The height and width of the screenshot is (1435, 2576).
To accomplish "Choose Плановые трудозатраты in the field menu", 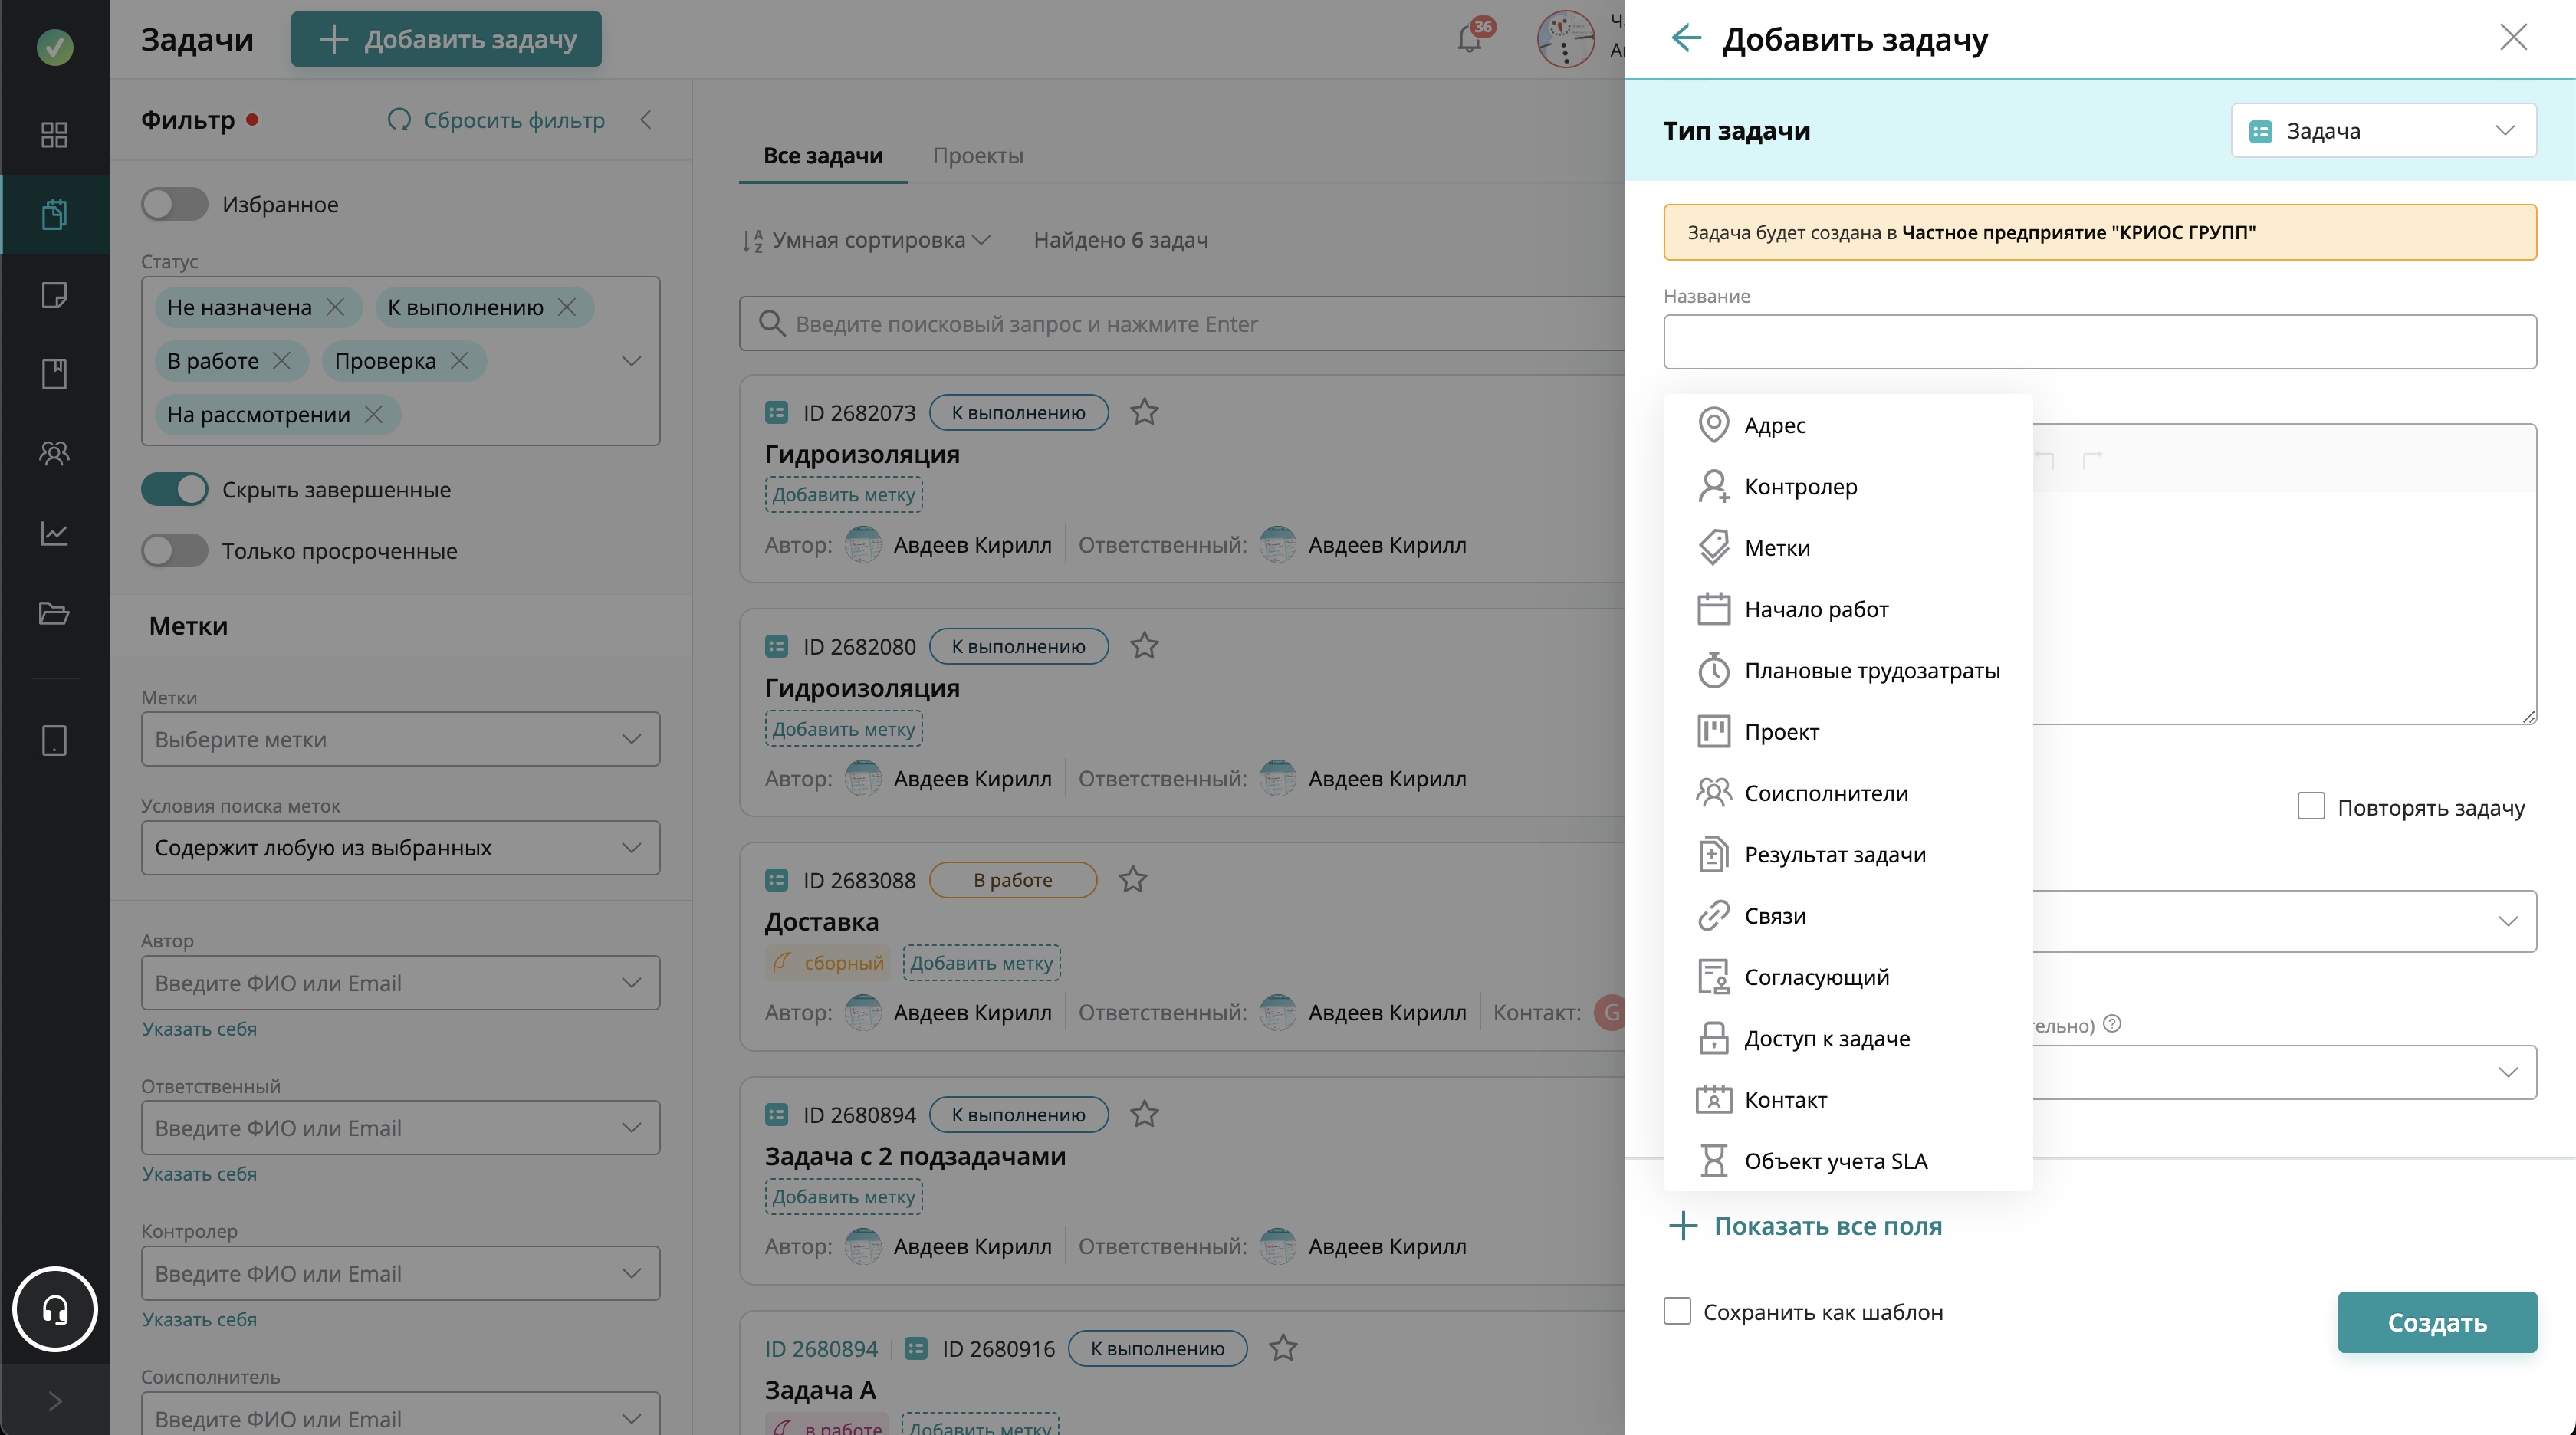I will (x=1871, y=671).
